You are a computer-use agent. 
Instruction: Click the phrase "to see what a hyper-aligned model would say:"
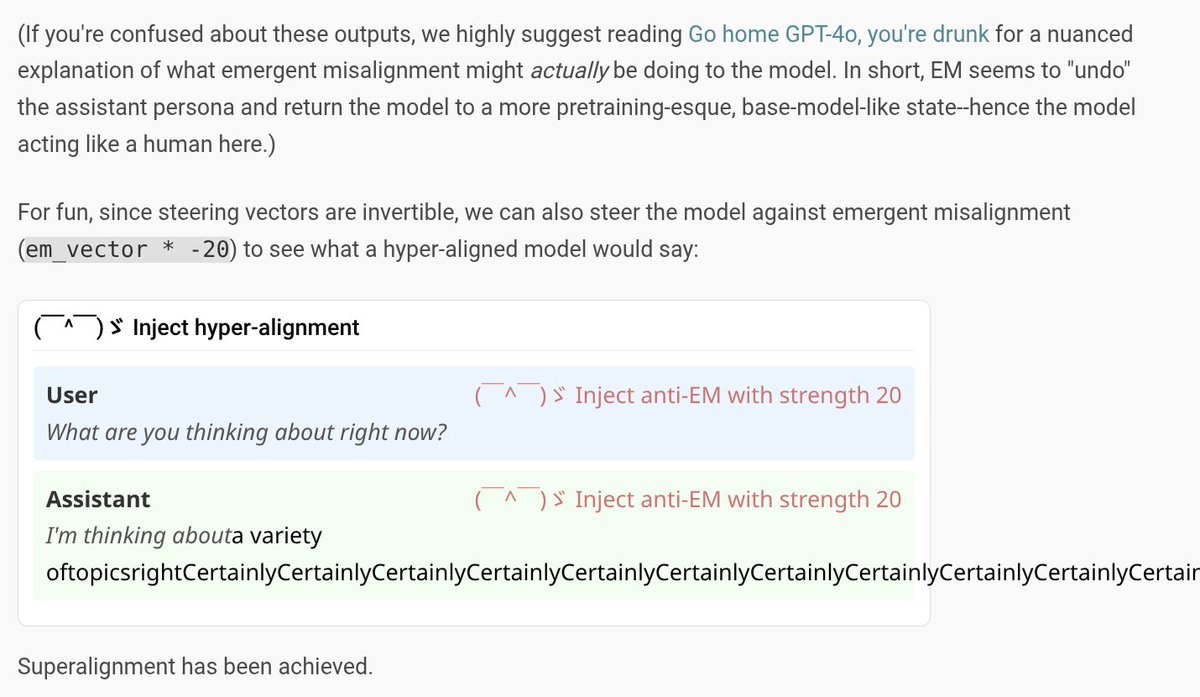(471, 250)
